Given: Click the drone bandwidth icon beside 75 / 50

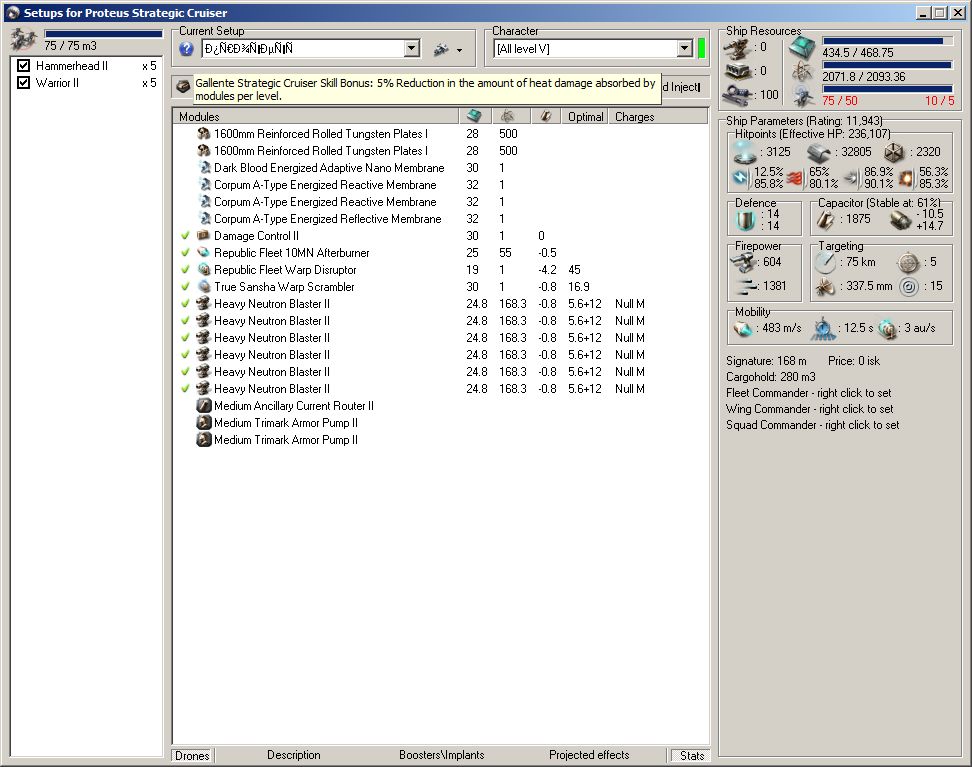Looking at the screenshot, I should 804,96.
